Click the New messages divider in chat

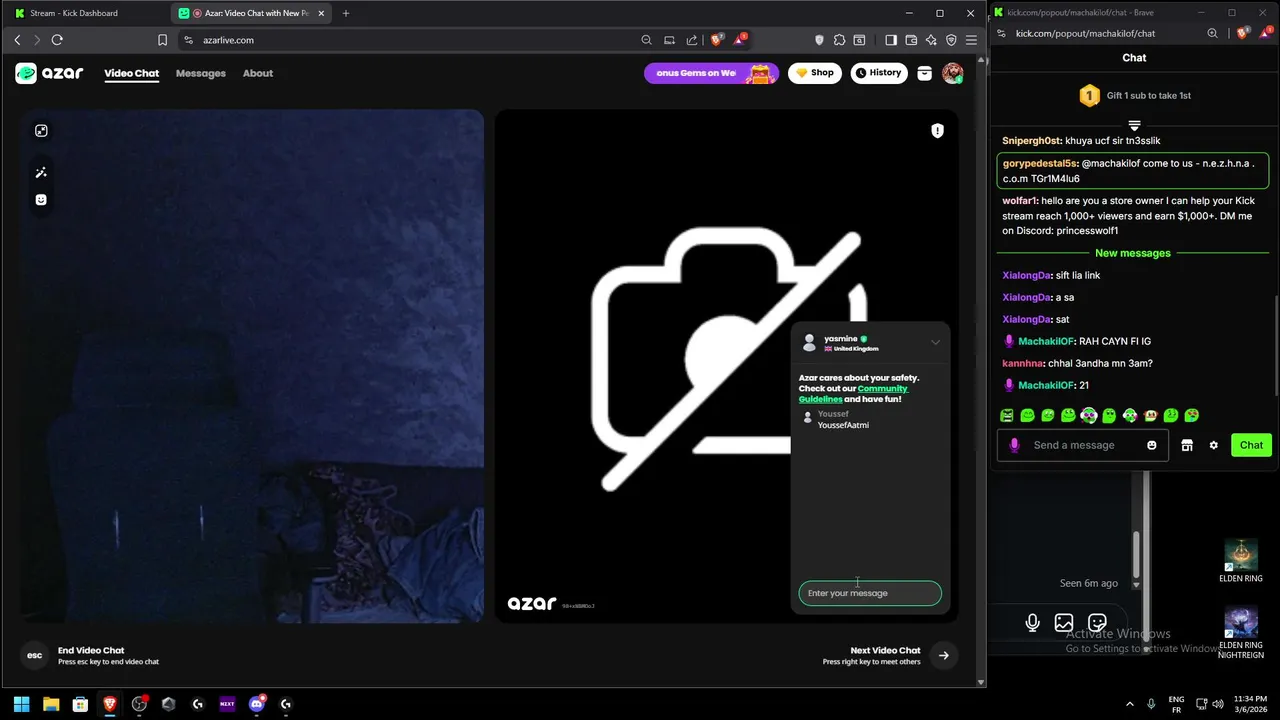(x=1132, y=253)
